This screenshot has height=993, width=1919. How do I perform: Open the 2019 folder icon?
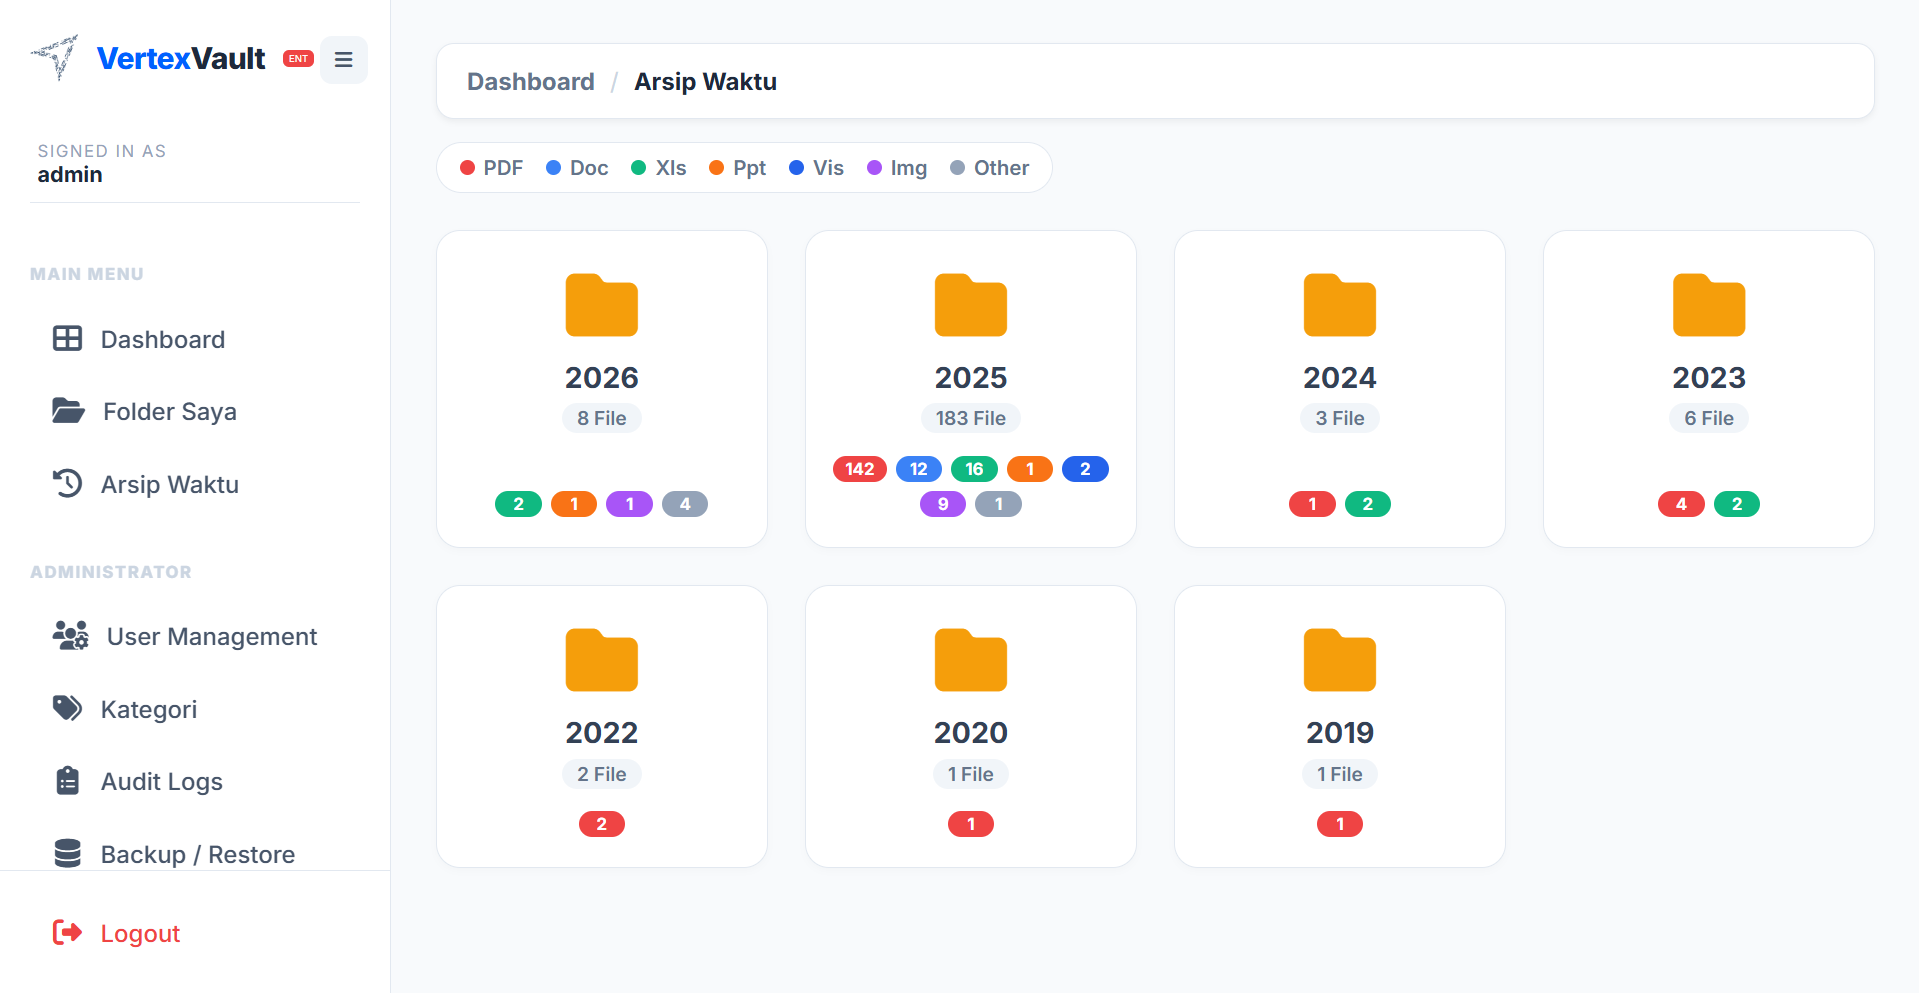point(1340,660)
